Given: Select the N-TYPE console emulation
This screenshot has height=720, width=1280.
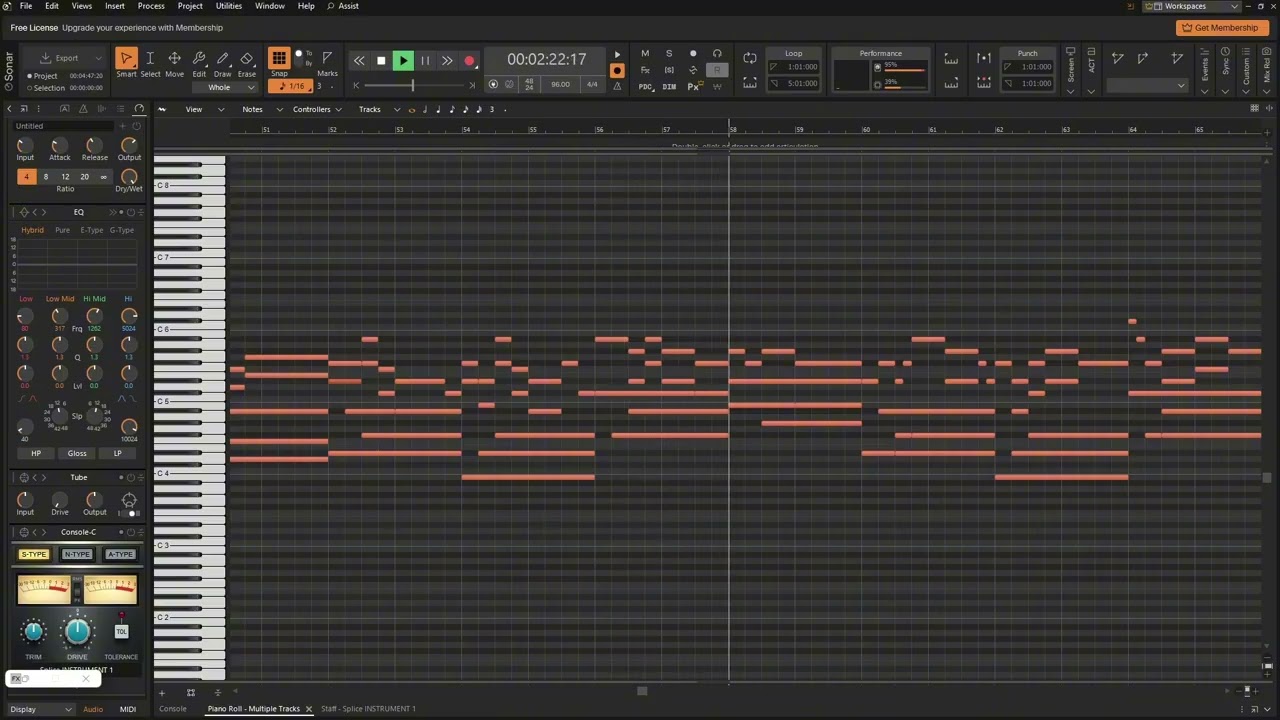Looking at the screenshot, I should pyautogui.click(x=77, y=554).
